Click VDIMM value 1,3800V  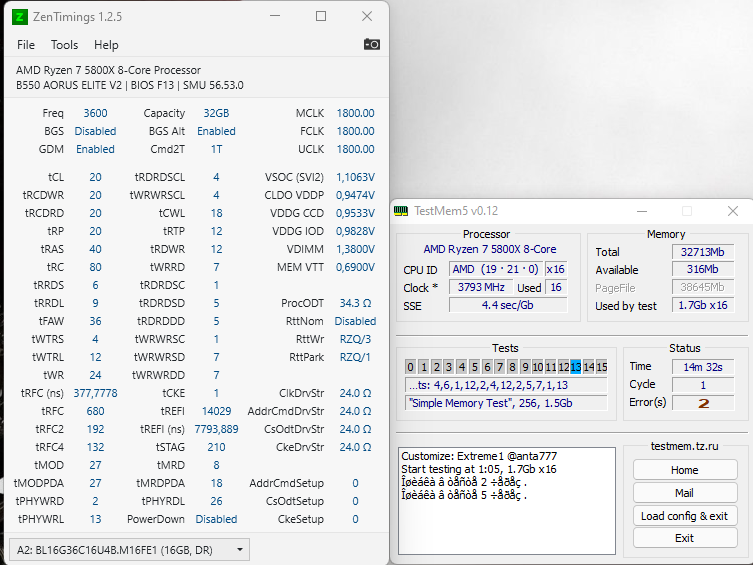point(355,249)
